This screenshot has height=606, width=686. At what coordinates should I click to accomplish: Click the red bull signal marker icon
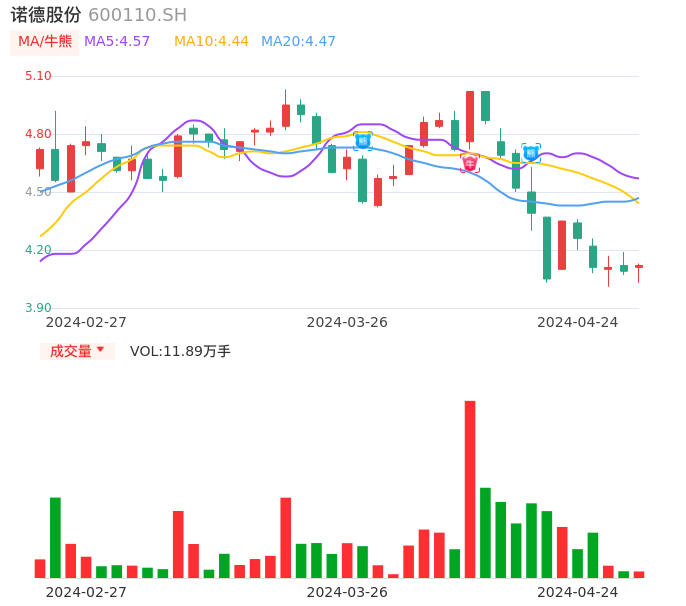(x=470, y=162)
